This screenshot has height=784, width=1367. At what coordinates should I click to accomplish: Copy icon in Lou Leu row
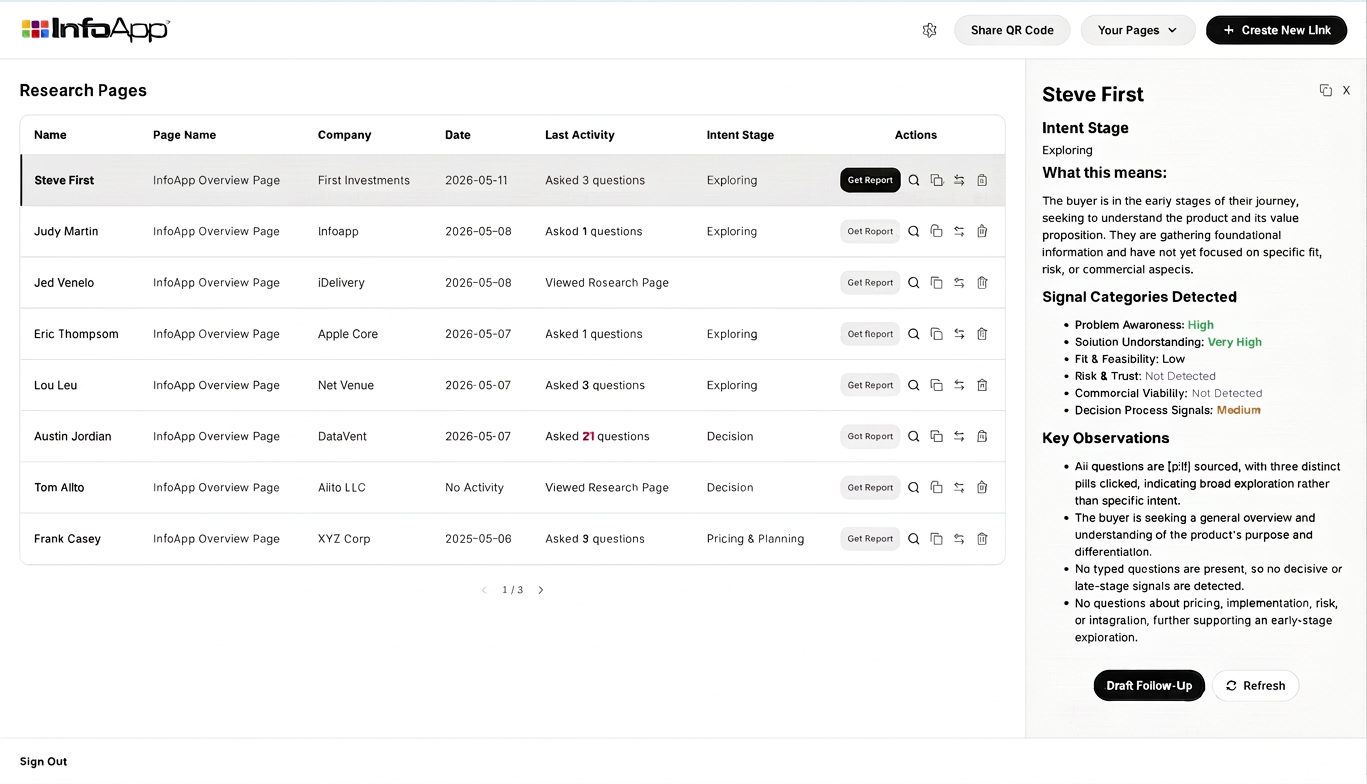(936, 385)
